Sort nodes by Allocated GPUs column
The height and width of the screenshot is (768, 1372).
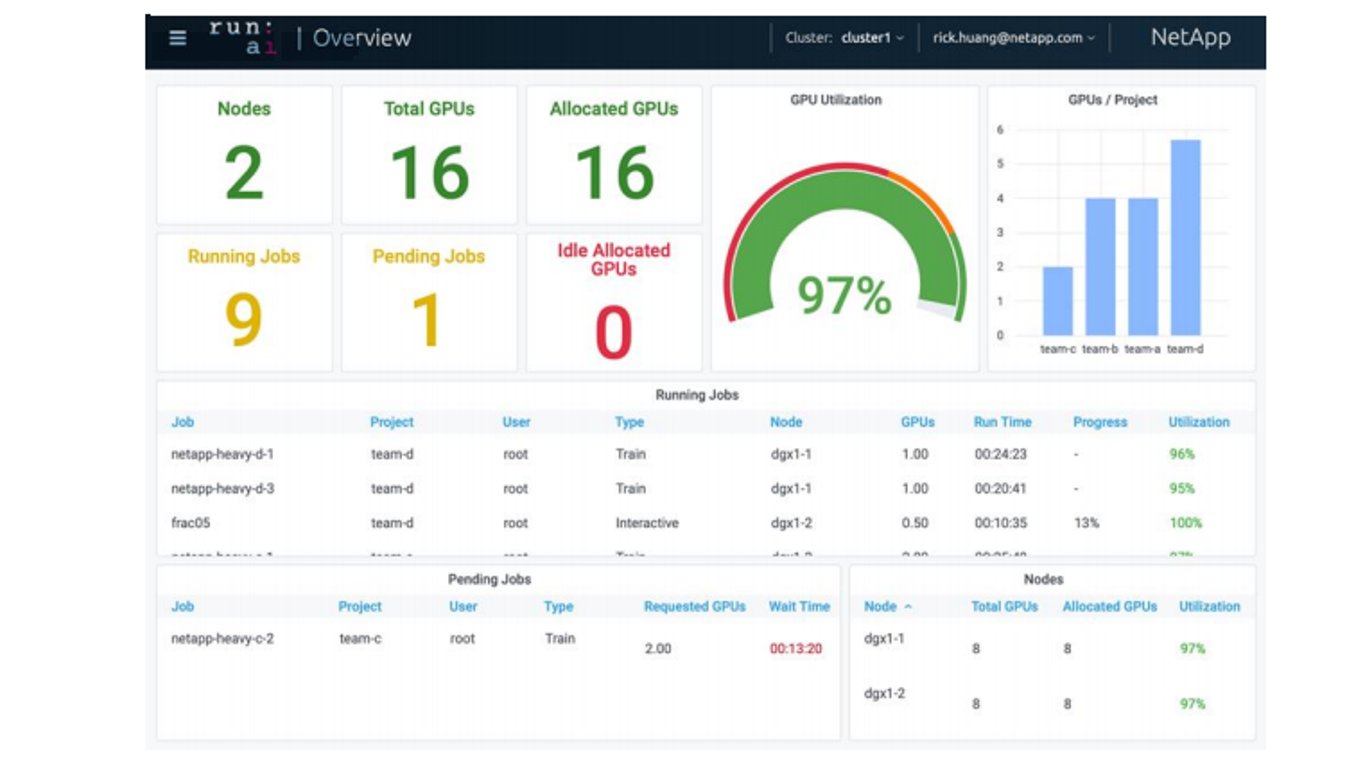pos(1110,606)
